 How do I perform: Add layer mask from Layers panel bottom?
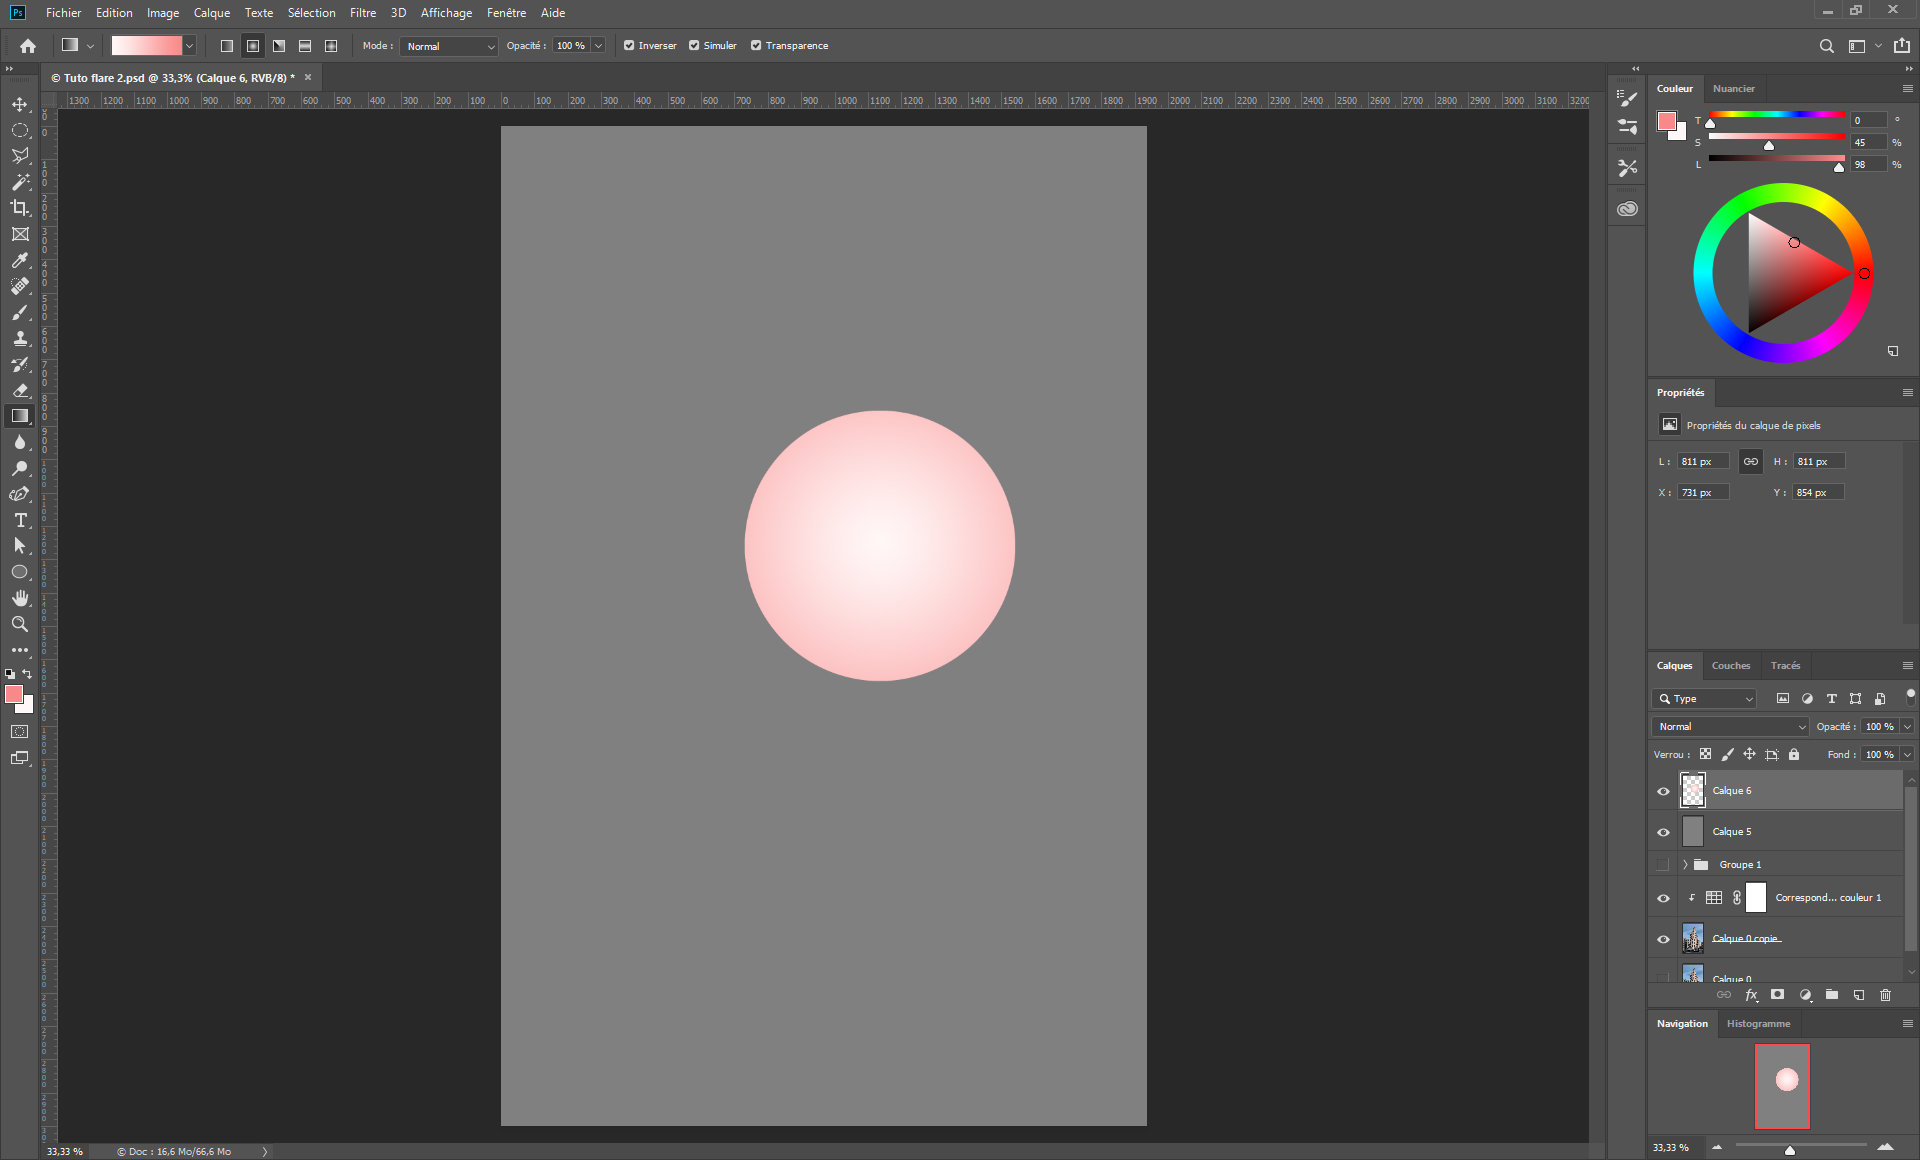coord(1777,995)
